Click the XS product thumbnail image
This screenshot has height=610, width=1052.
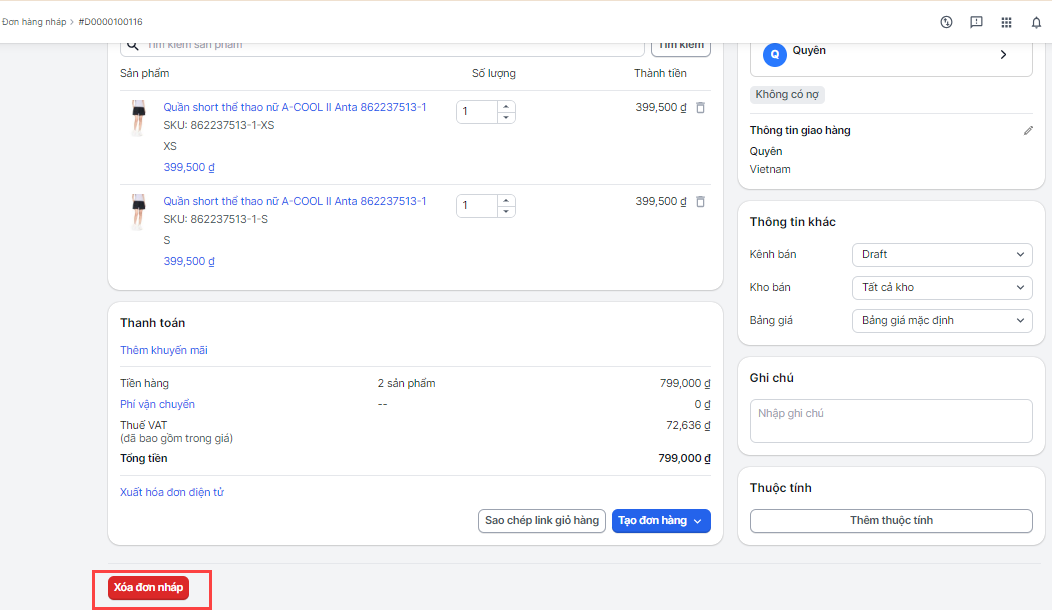tap(138, 118)
